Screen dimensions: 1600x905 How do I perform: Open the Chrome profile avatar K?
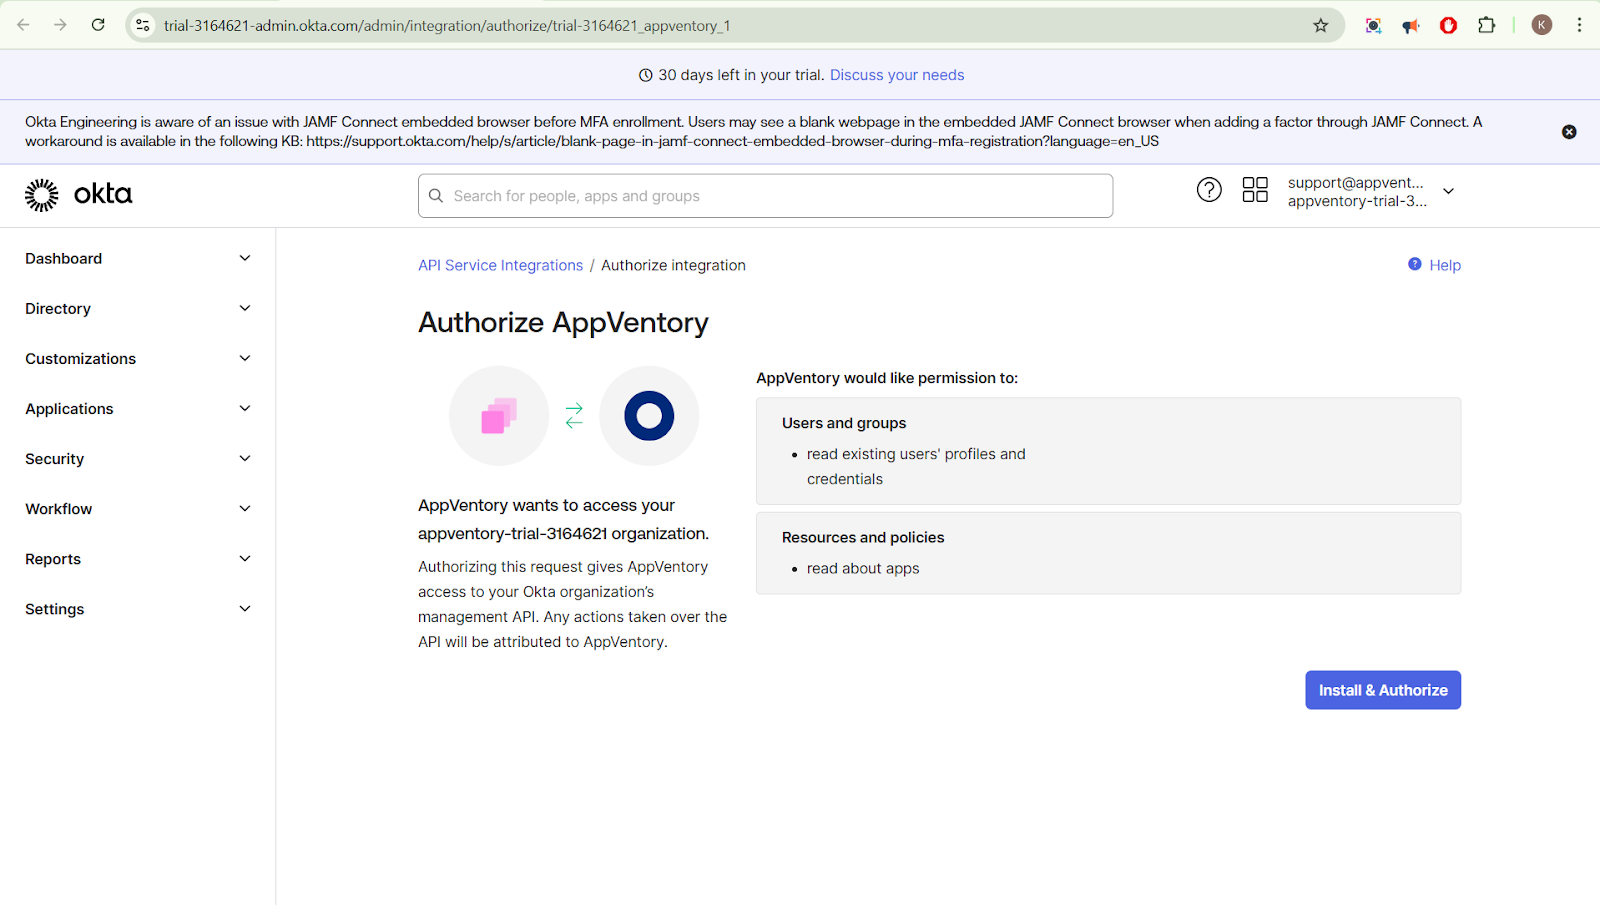(1542, 25)
